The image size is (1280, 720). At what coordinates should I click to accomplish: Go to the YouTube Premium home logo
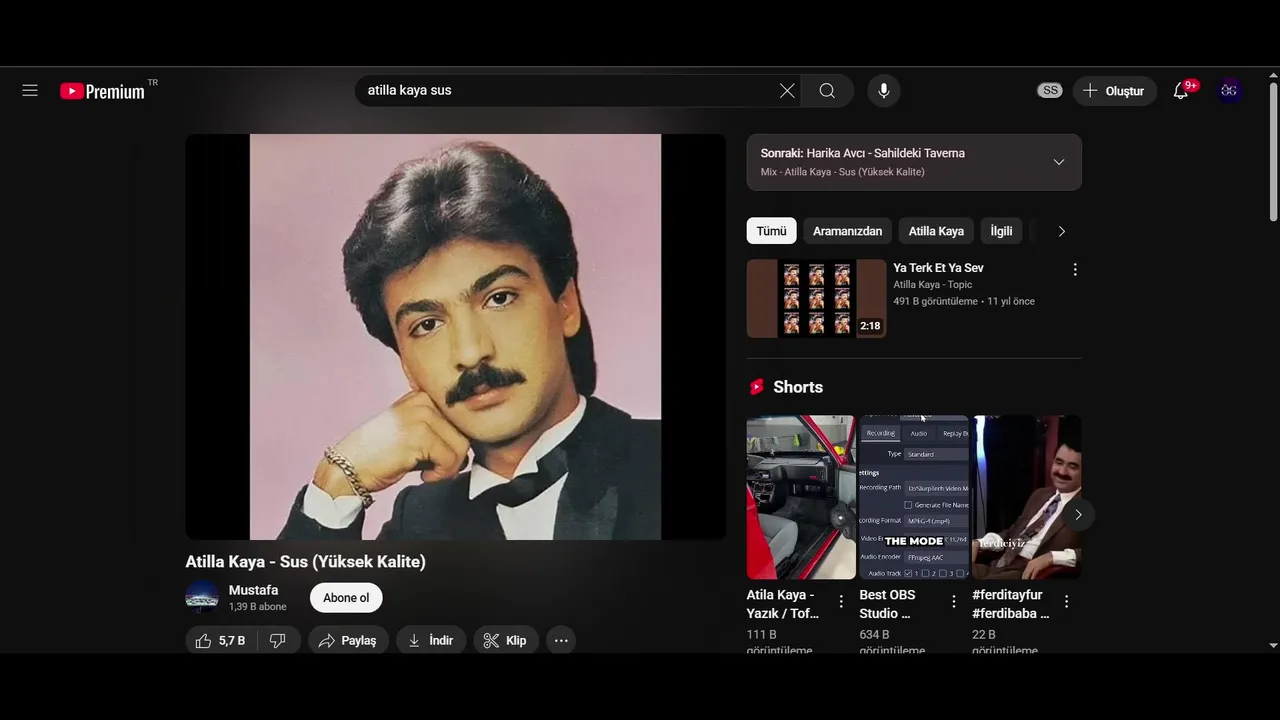104,91
